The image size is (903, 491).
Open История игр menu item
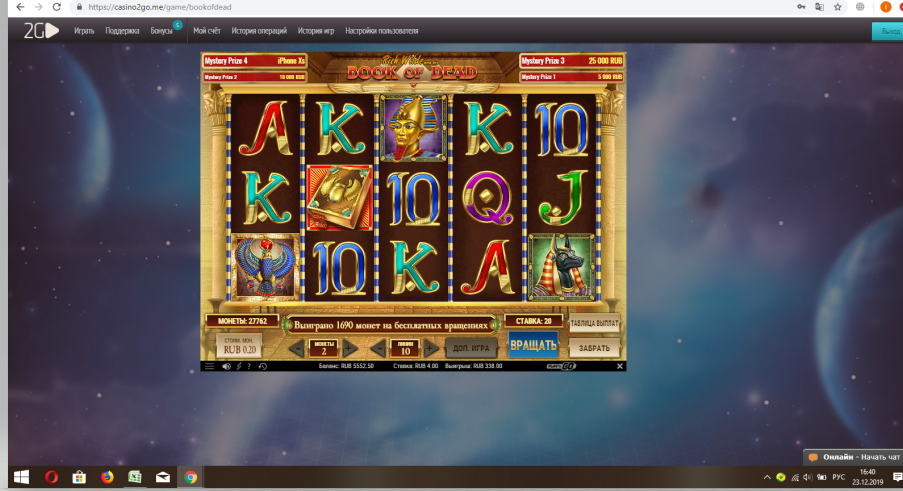[x=316, y=31]
